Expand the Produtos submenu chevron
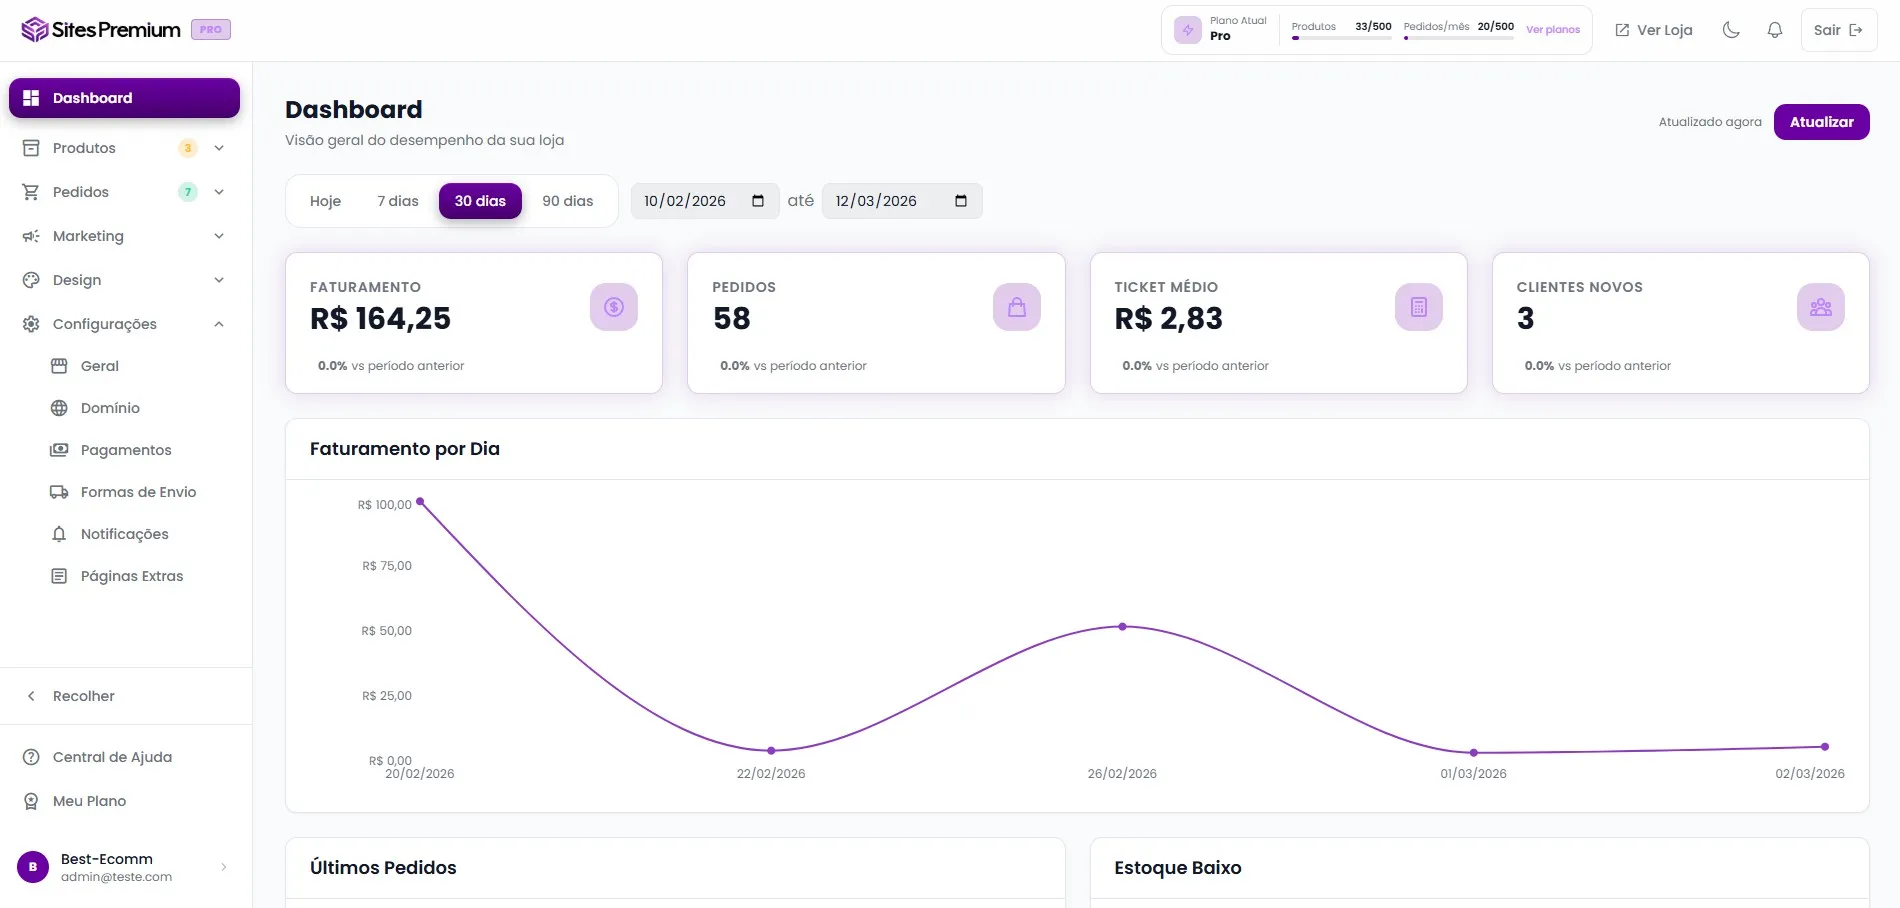 (x=219, y=148)
